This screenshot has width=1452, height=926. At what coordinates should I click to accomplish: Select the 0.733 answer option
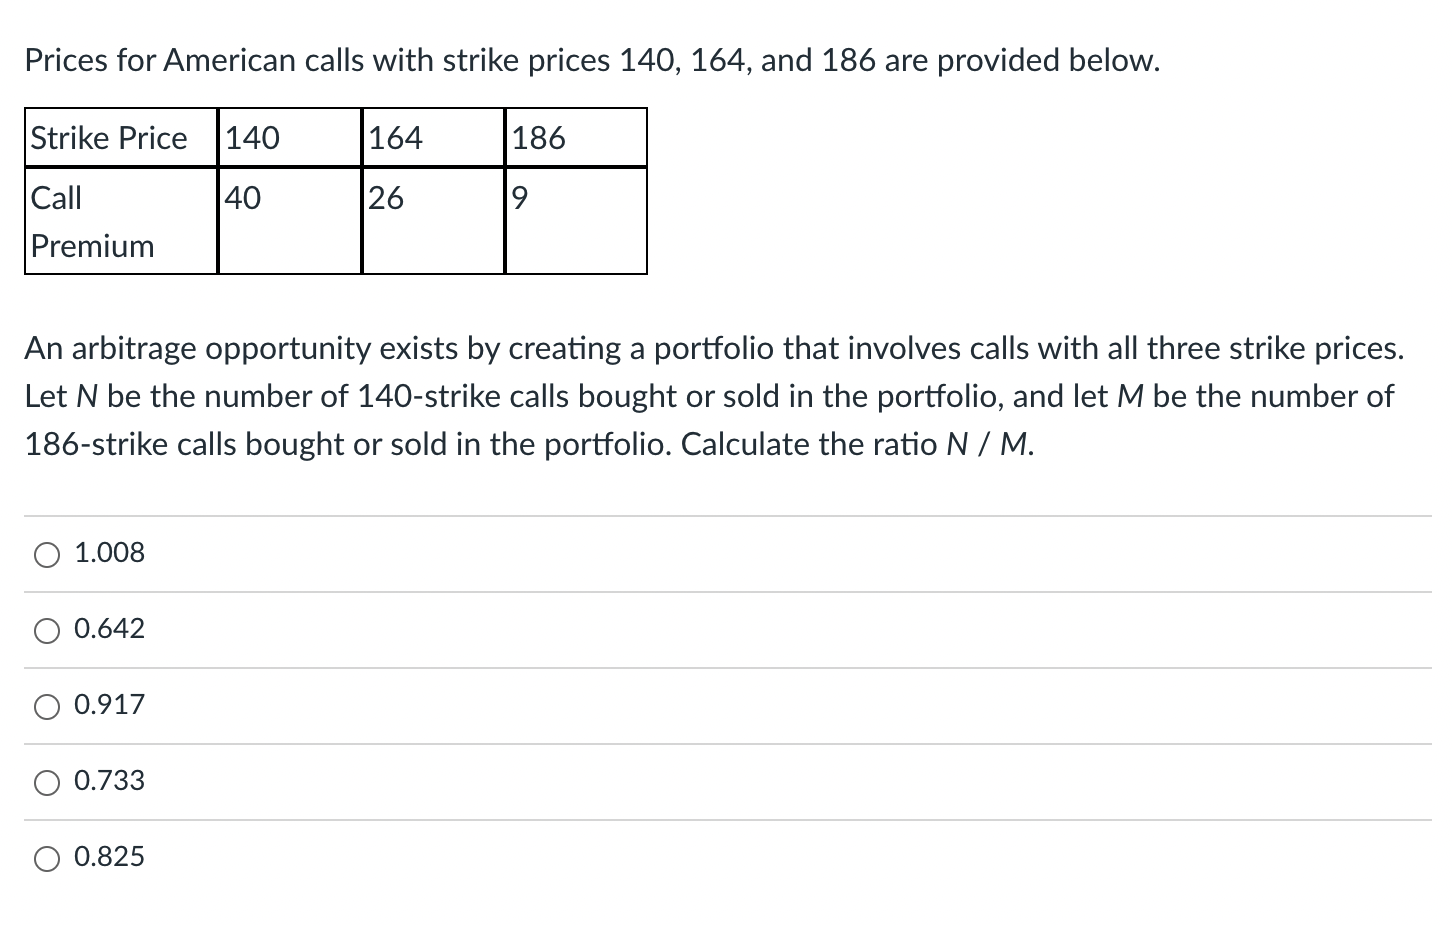click(x=46, y=782)
